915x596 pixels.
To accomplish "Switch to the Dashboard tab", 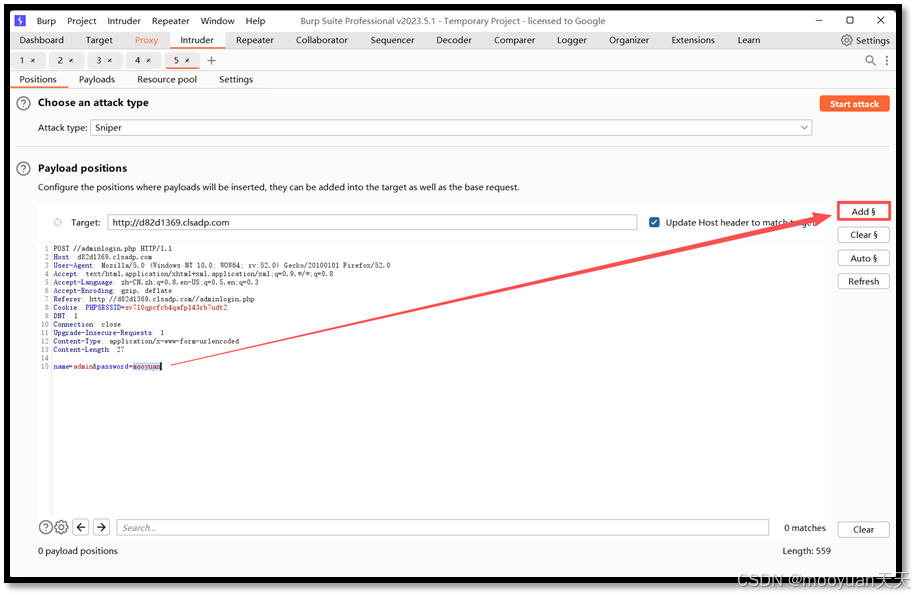I will (41, 40).
